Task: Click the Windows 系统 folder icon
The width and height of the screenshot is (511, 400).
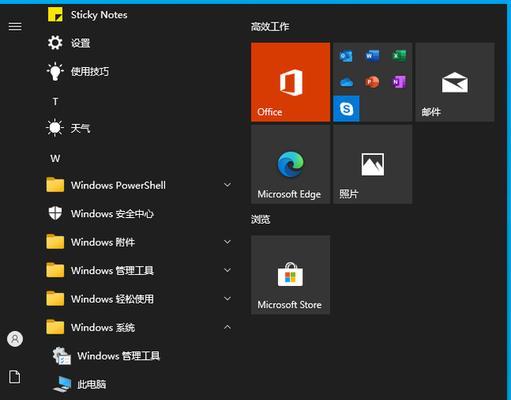Action: tap(55, 327)
